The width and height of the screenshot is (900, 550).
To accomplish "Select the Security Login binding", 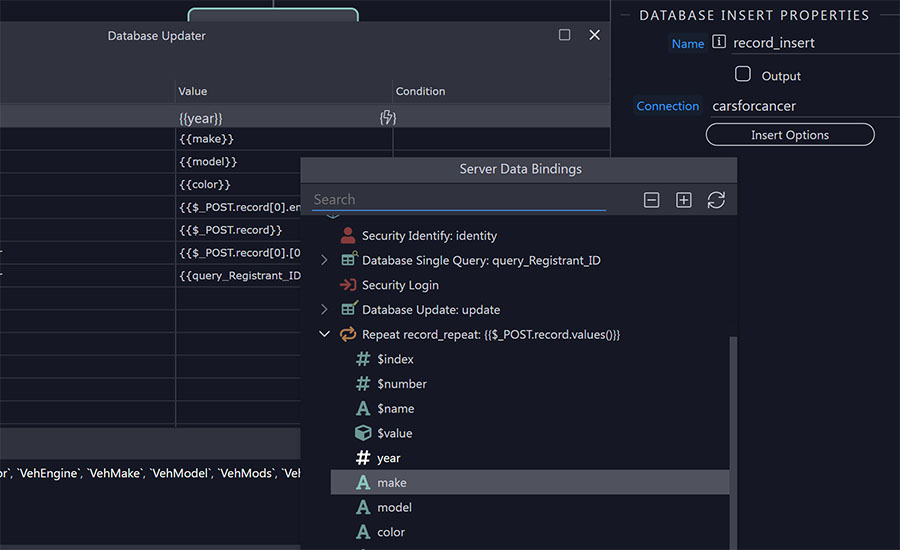I will (400, 285).
